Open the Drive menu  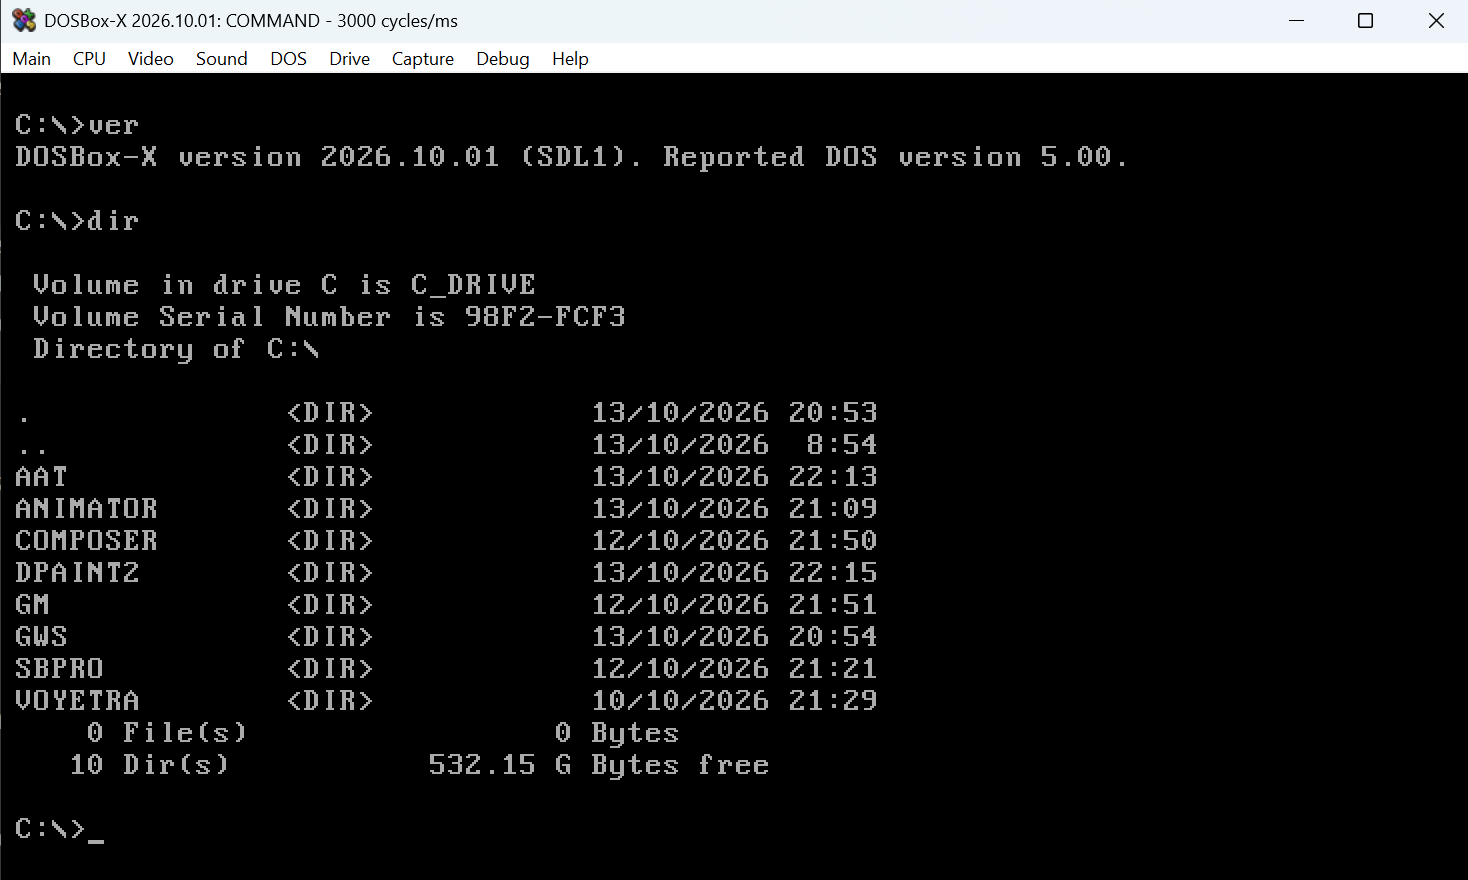350,59
